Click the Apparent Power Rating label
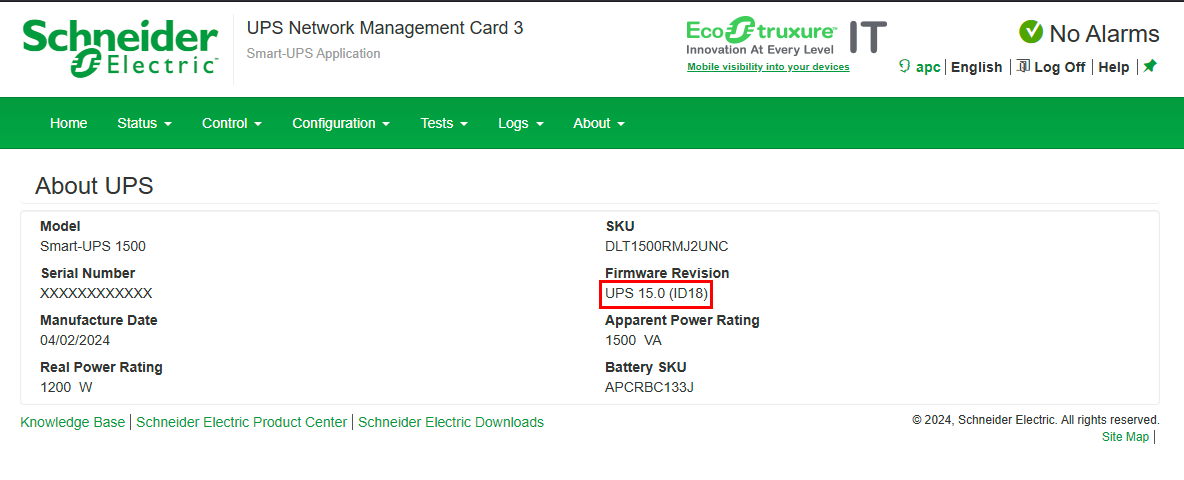This screenshot has width=1184, height=480. (683, 320)
